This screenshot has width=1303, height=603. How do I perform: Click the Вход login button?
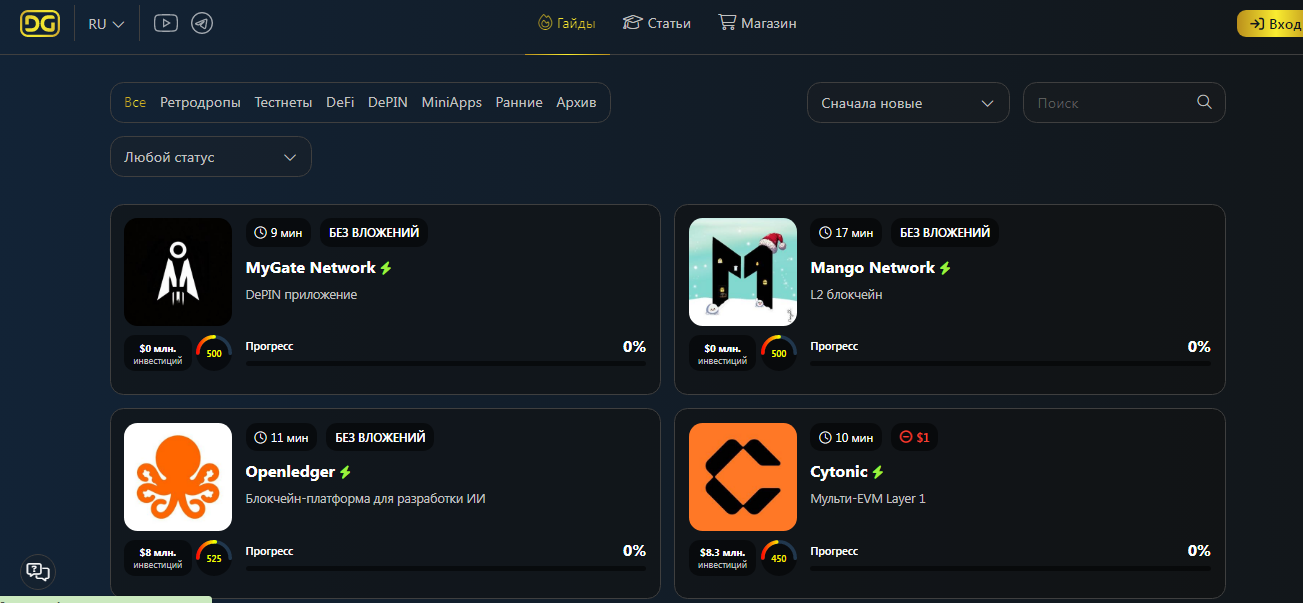tap(1270, 24)
